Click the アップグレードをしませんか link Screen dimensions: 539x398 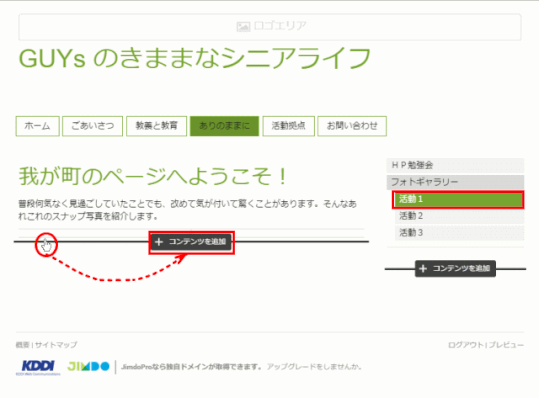pos(314,367)
